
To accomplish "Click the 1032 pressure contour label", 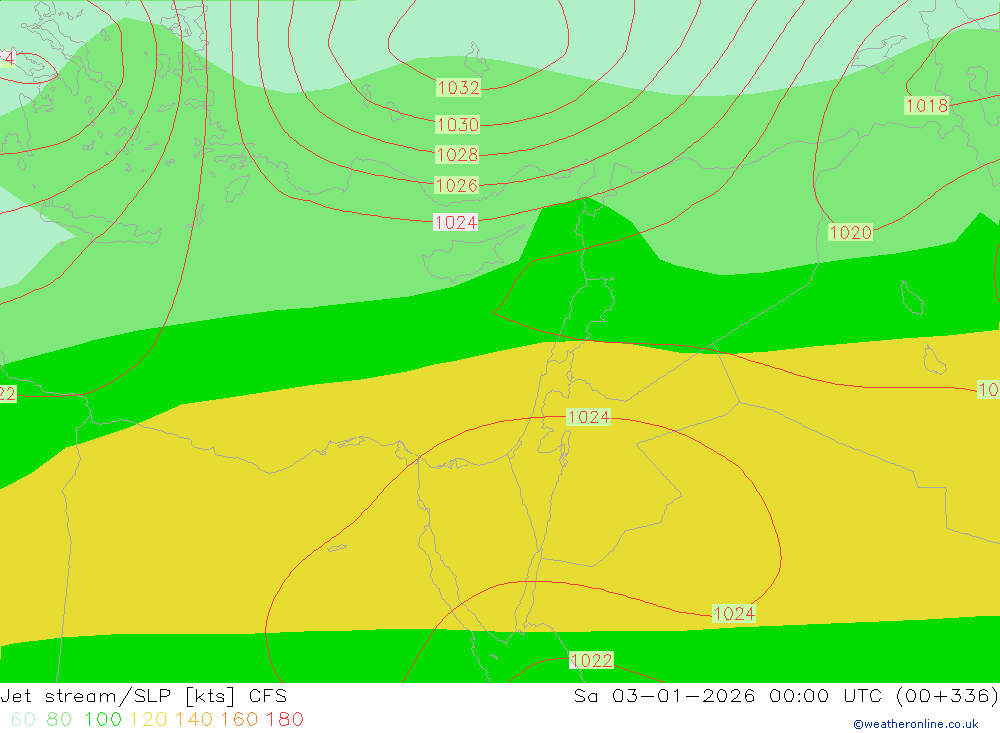I will [x=458, y=87].
